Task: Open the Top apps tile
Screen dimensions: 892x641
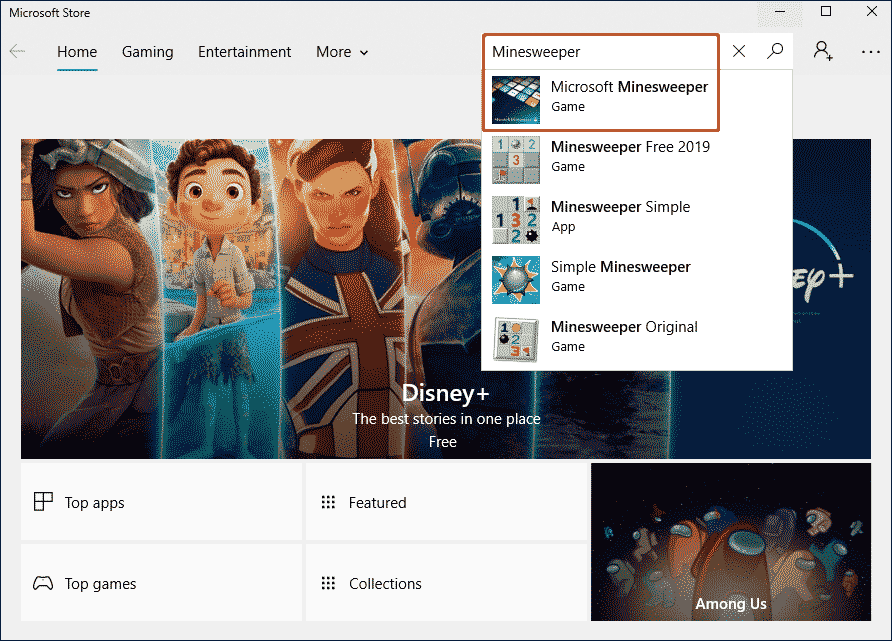Action: point(162,502)
